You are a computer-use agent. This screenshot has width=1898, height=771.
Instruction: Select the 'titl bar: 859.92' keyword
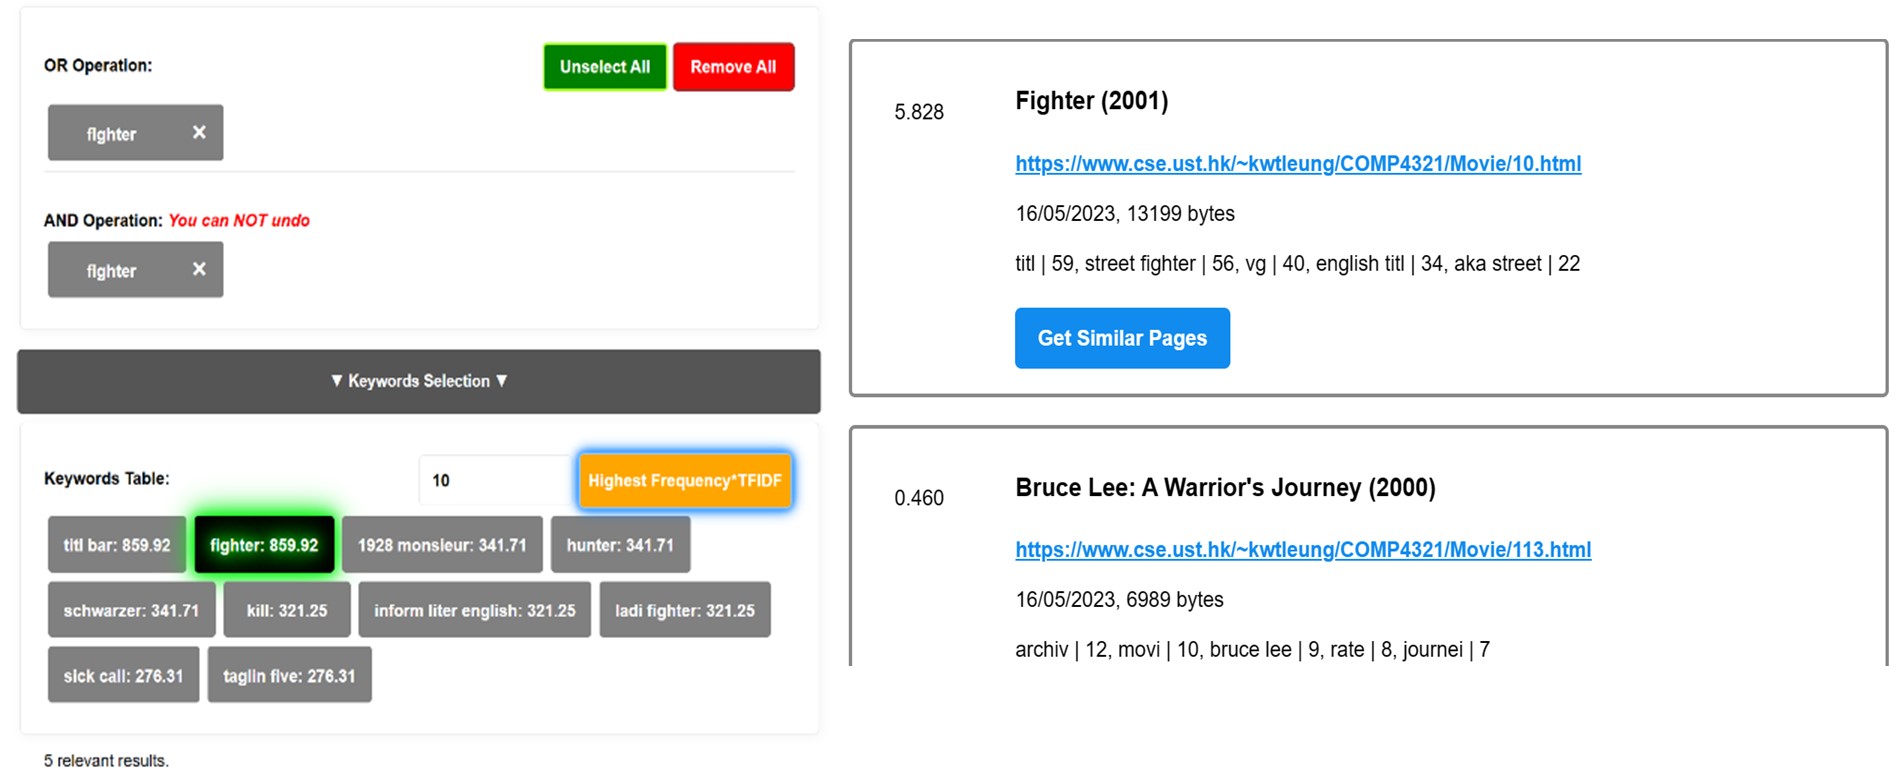117,545
